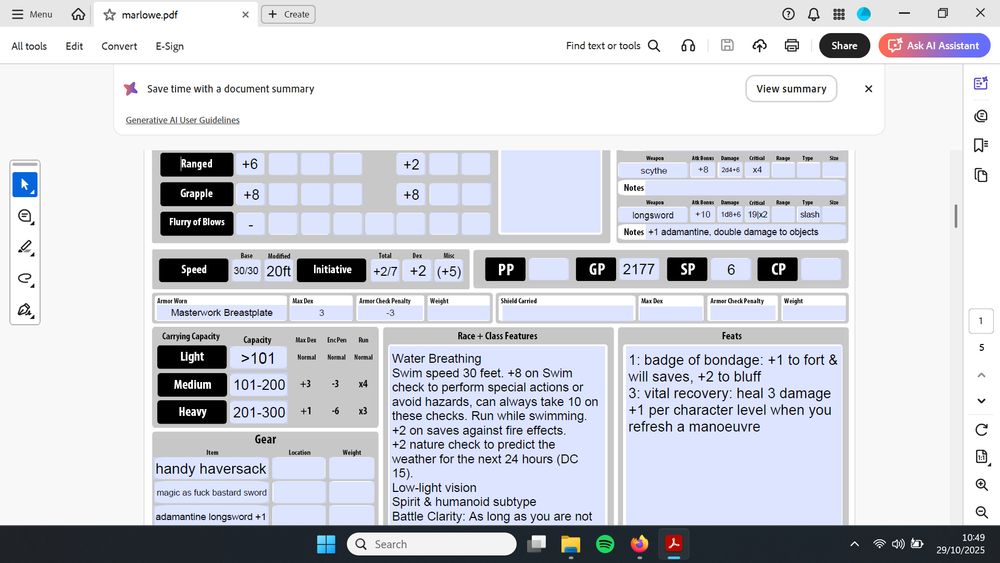Rotate the page view icon

tap(982, 430)
